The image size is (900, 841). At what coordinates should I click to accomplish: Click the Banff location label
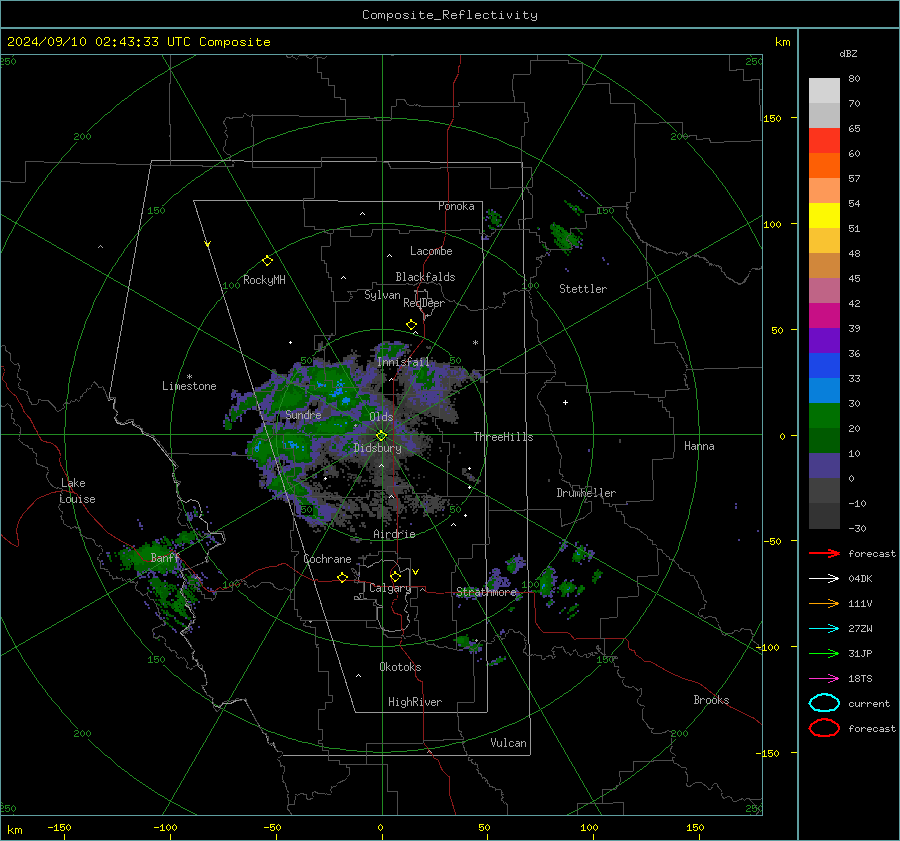point(165,558)
